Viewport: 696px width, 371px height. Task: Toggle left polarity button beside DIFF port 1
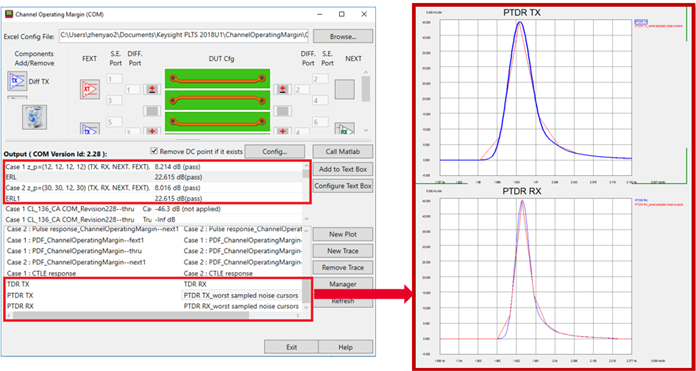pyautogui.click(x=152, y=89)
